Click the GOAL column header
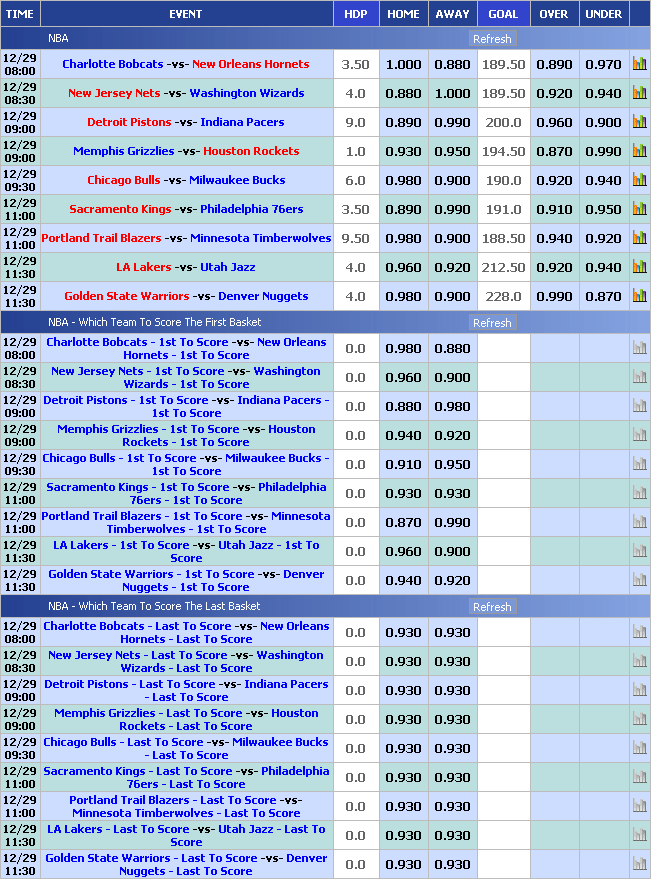 (503, 14)
